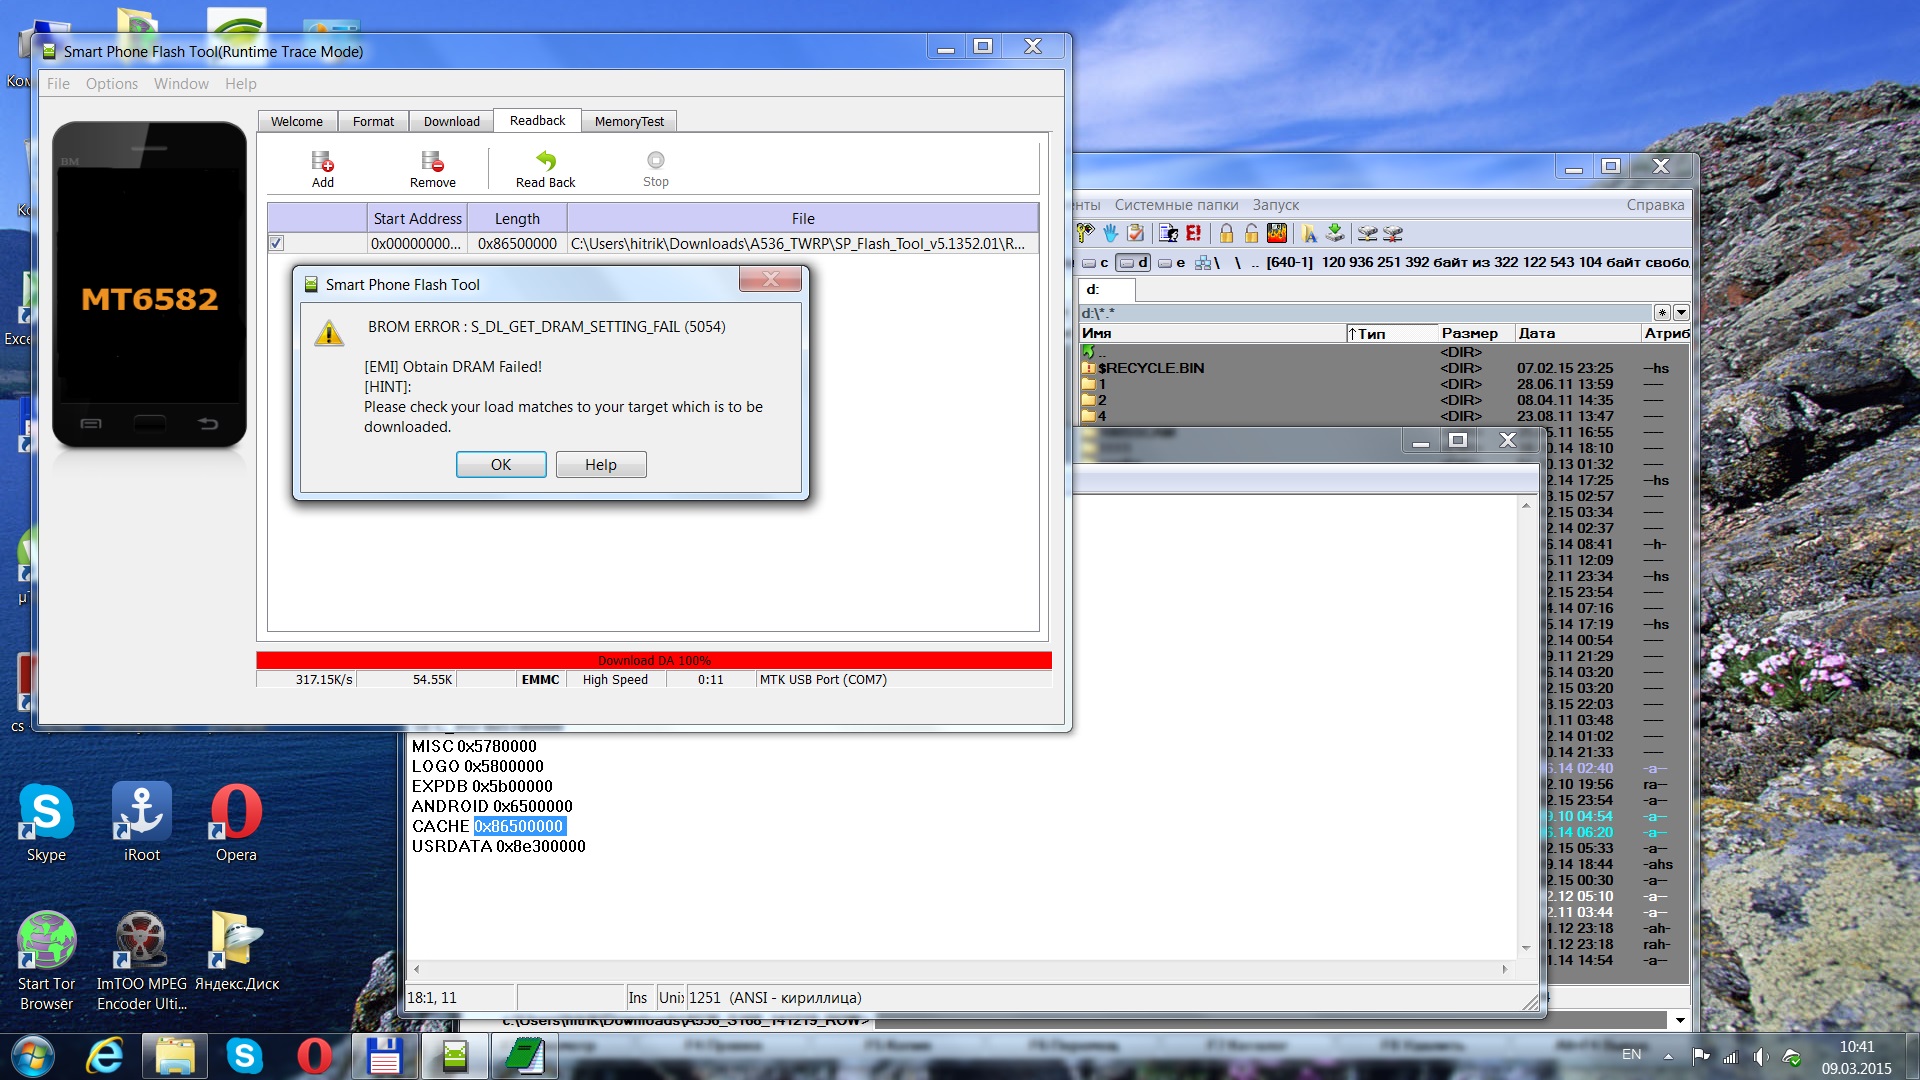Image resolution: width=1920 pixels, height=1080 pixels.
Task: Open the Options menu
Action: point(111,84)
